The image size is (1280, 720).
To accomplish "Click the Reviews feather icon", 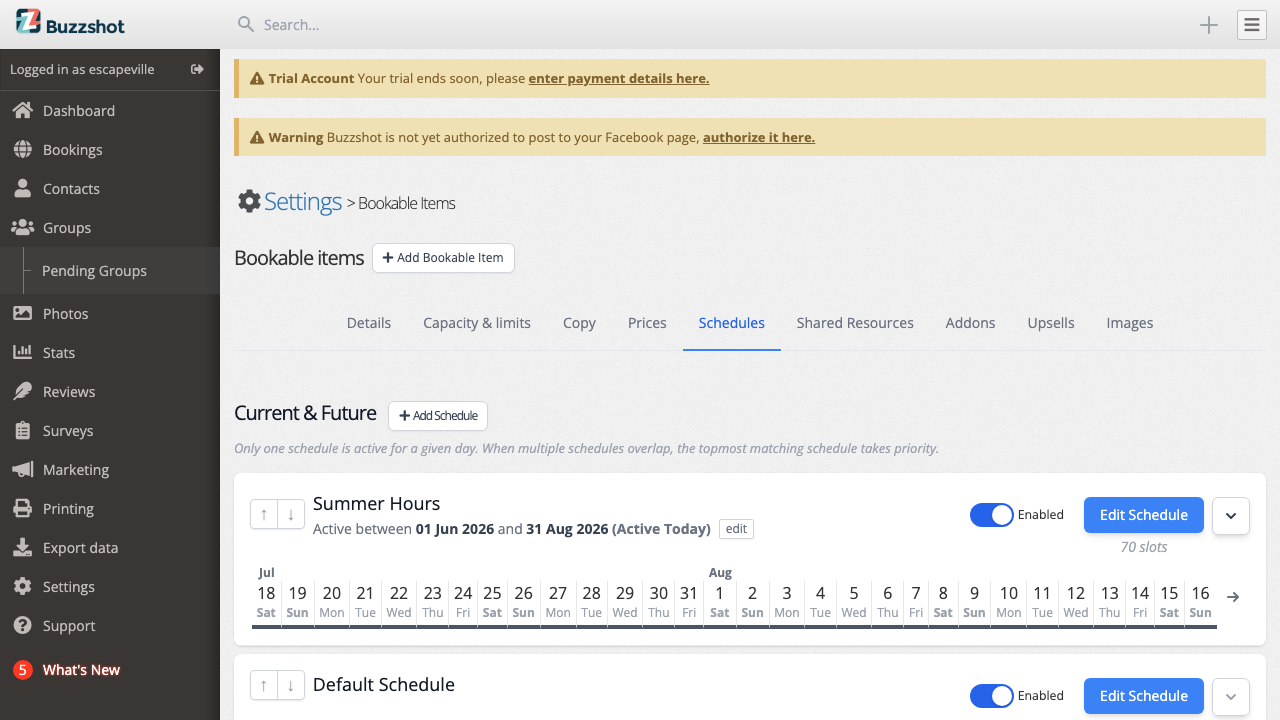I will coord(22,391).
